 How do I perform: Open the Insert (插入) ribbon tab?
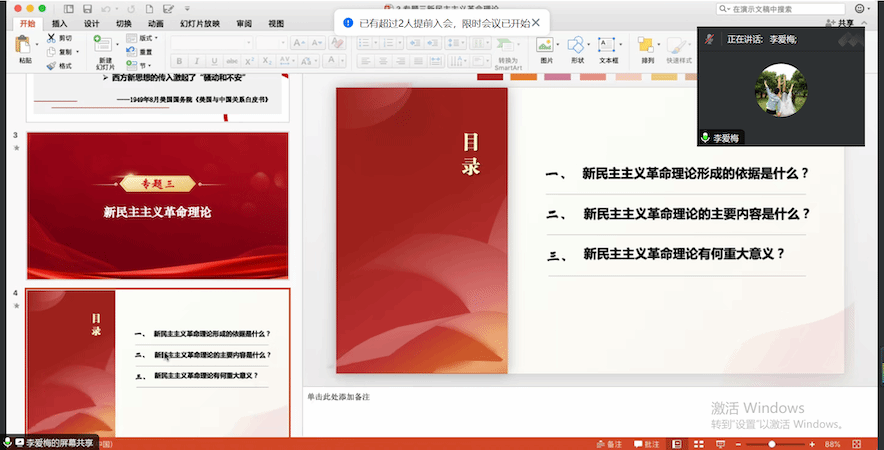60,22
